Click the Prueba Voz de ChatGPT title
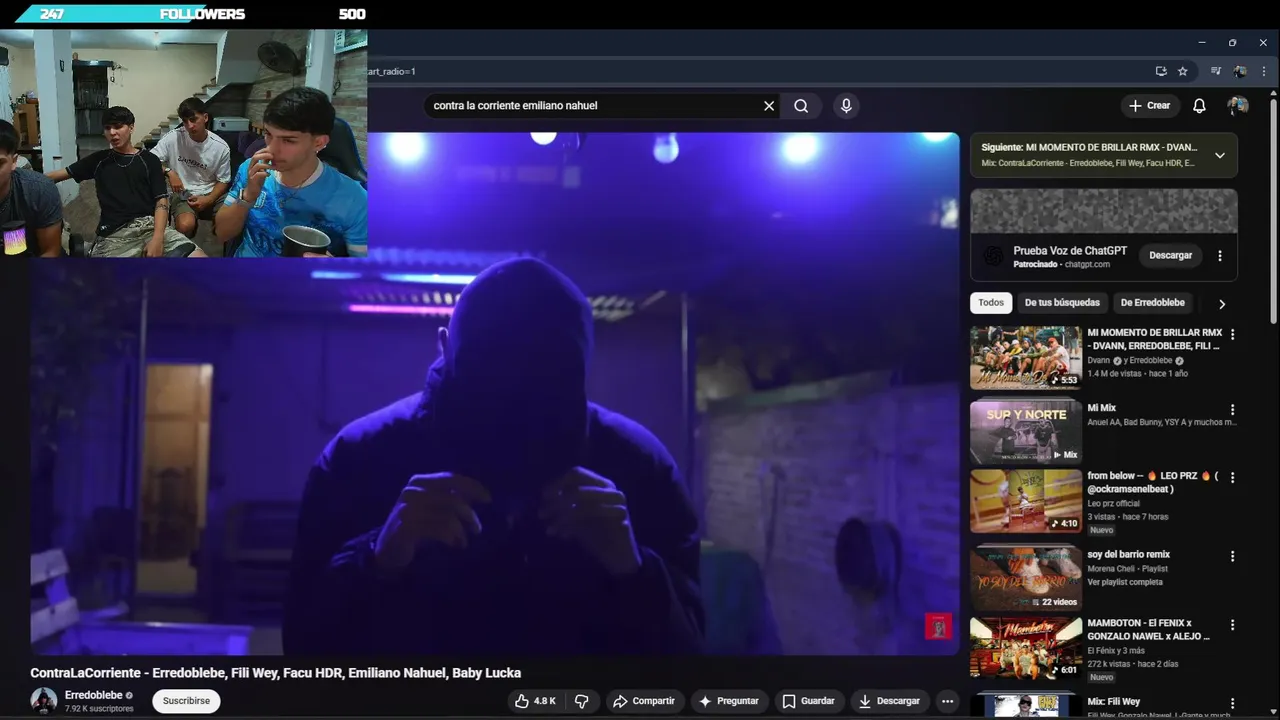 pos(1070,251)
